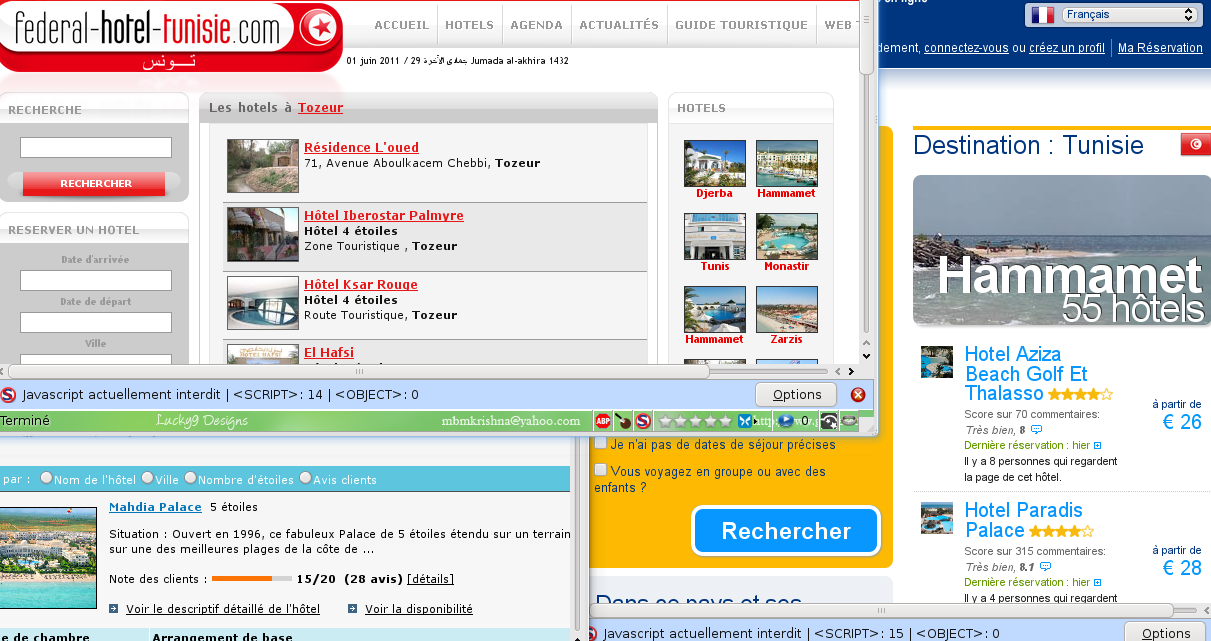The width and height of the screenshot is (1211, 641).
Task: Click the front window vertical scrollbar down arrow
Action: coord(867,356)
